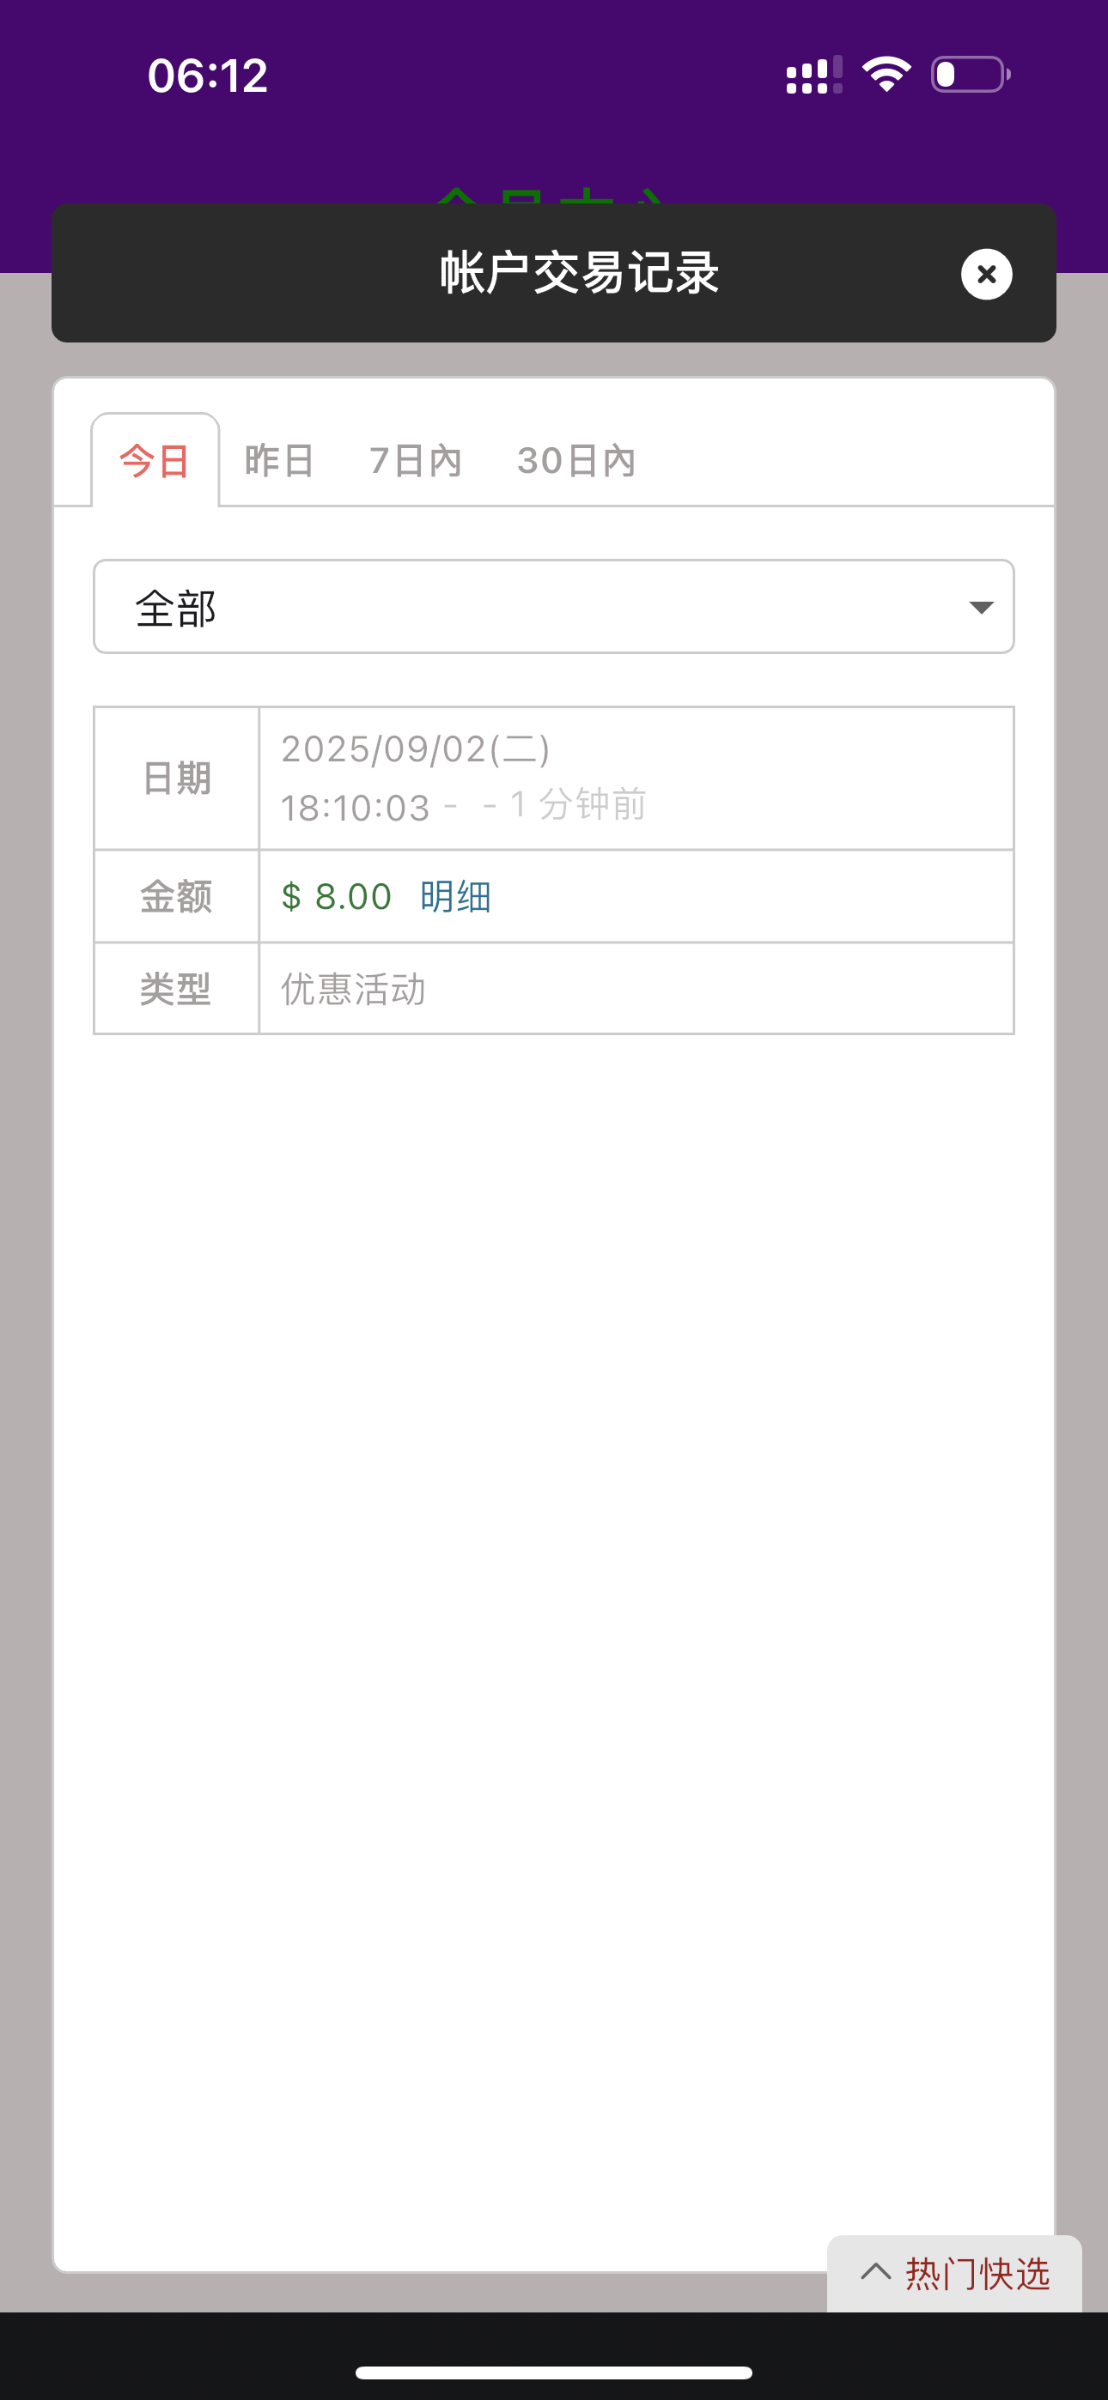Open the 7日内 tab
1108x2400 pixels.
(x=415, y=461)
